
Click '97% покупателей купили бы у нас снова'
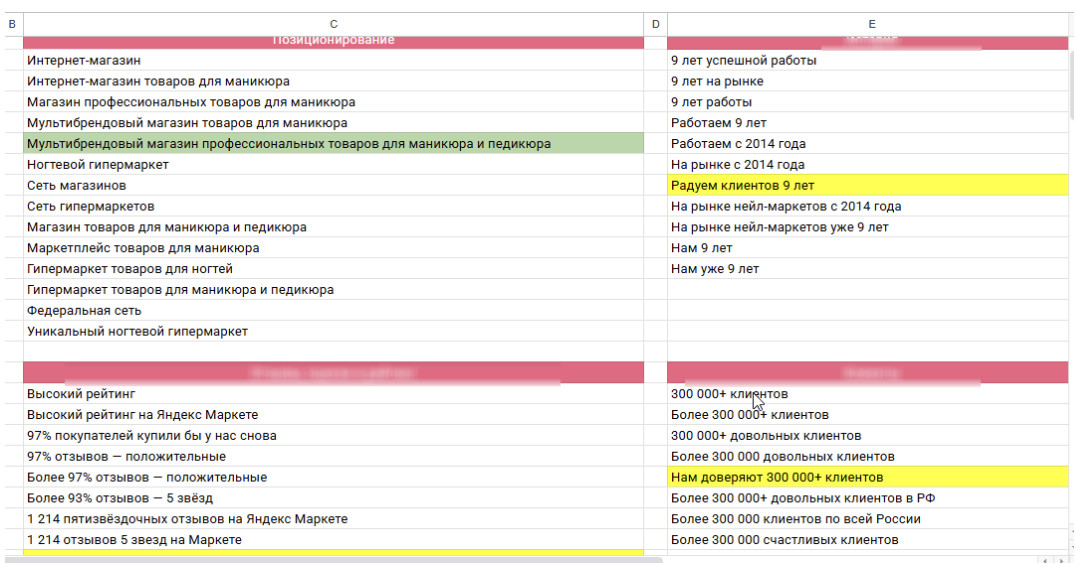coord(334,436)
